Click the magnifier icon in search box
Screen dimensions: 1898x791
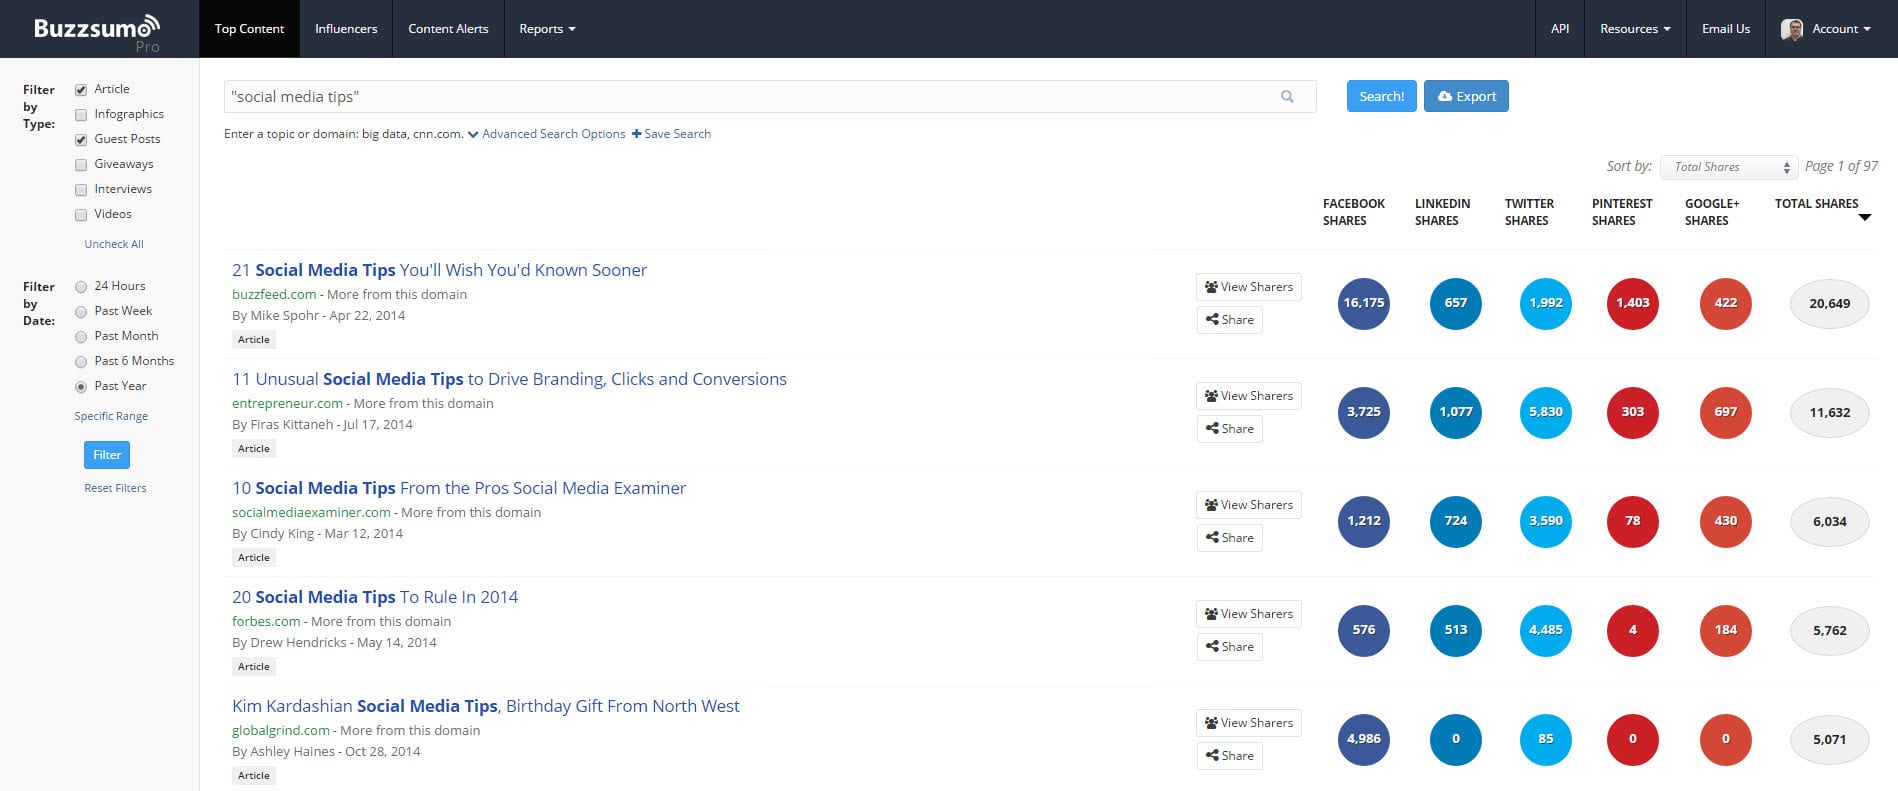click(x=1287, y=97)
